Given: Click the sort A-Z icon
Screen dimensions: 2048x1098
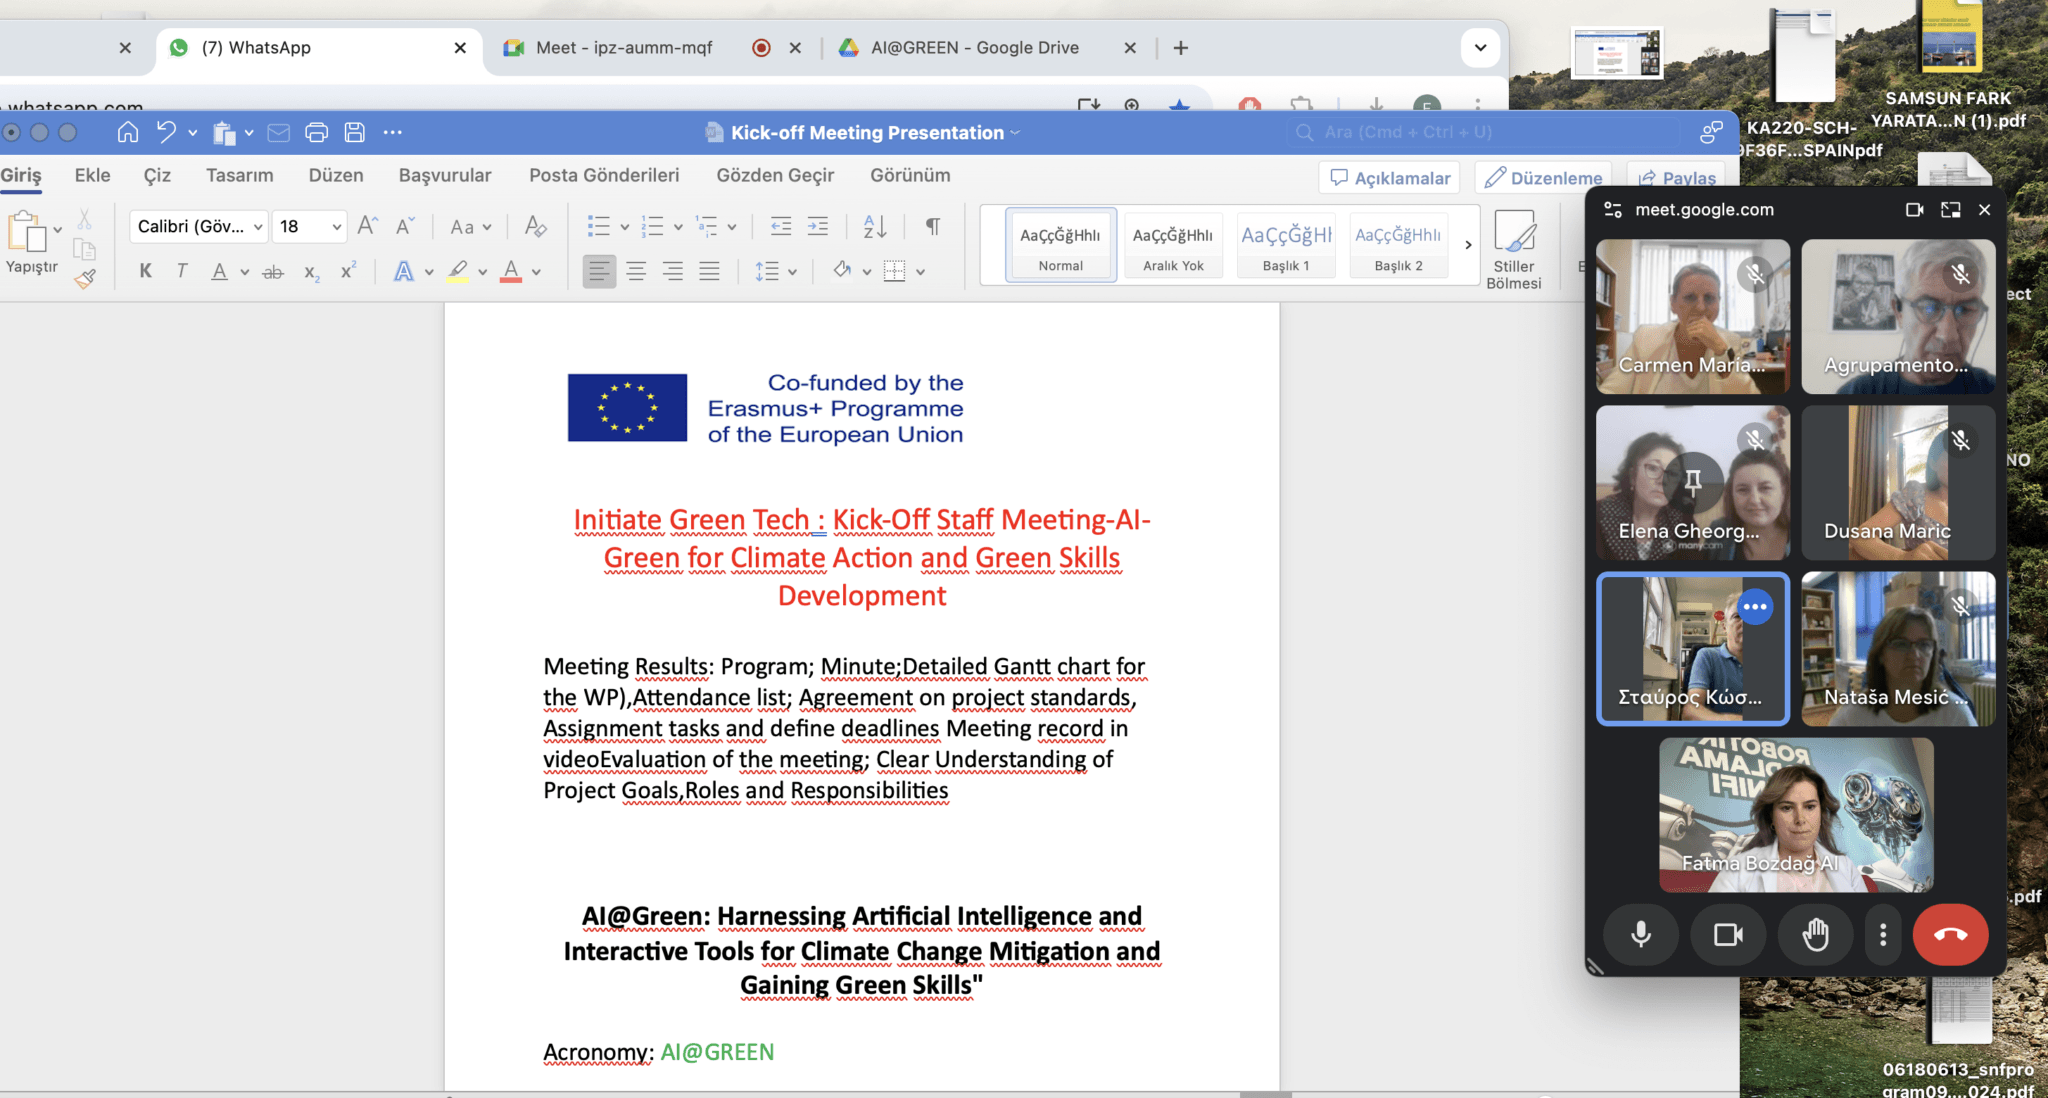Looking at the screenshot, I should click(875, 226).
